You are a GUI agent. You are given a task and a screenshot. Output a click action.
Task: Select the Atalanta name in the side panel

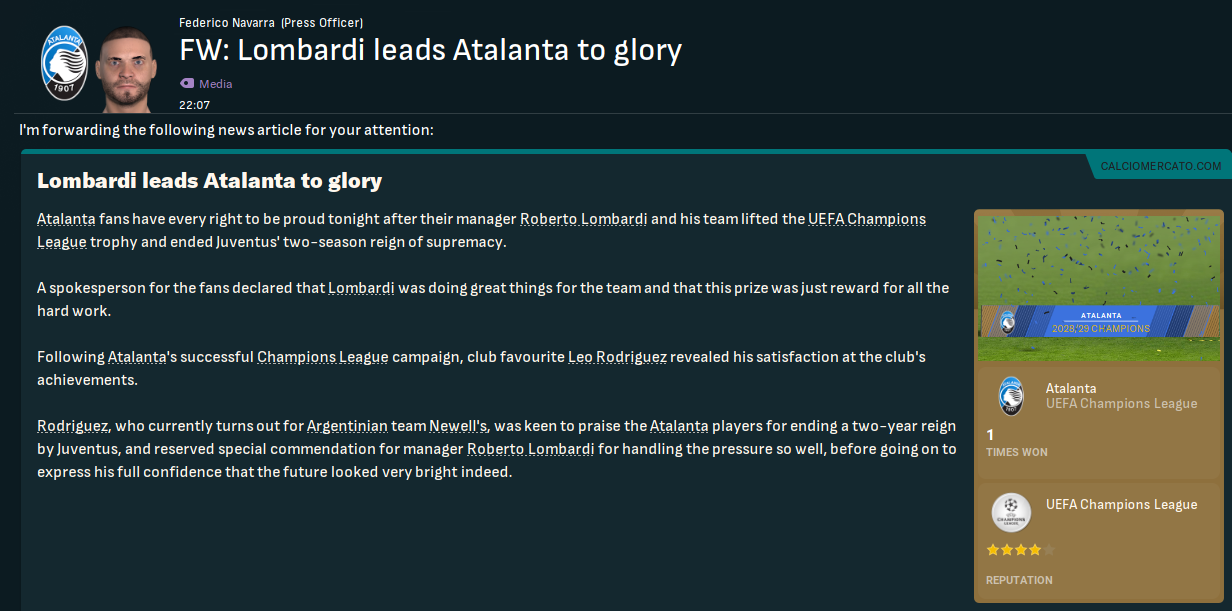coord(1071,388)
